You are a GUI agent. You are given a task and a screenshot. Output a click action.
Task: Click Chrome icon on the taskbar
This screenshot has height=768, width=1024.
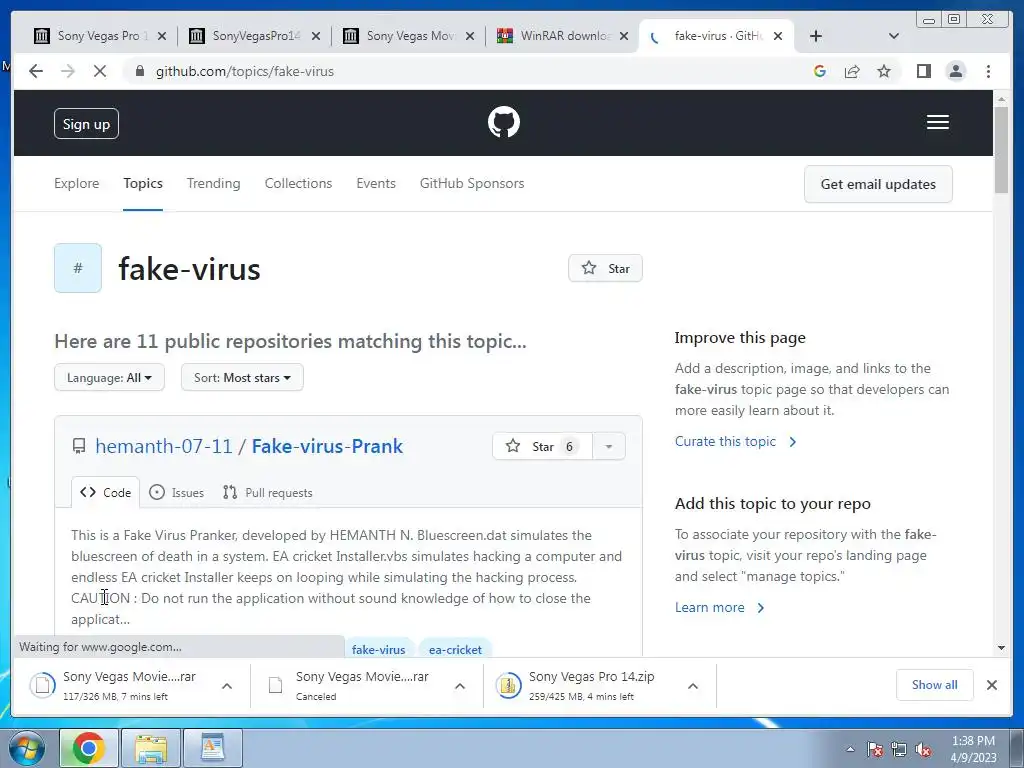pyautogui.click(x=88, y=748)
